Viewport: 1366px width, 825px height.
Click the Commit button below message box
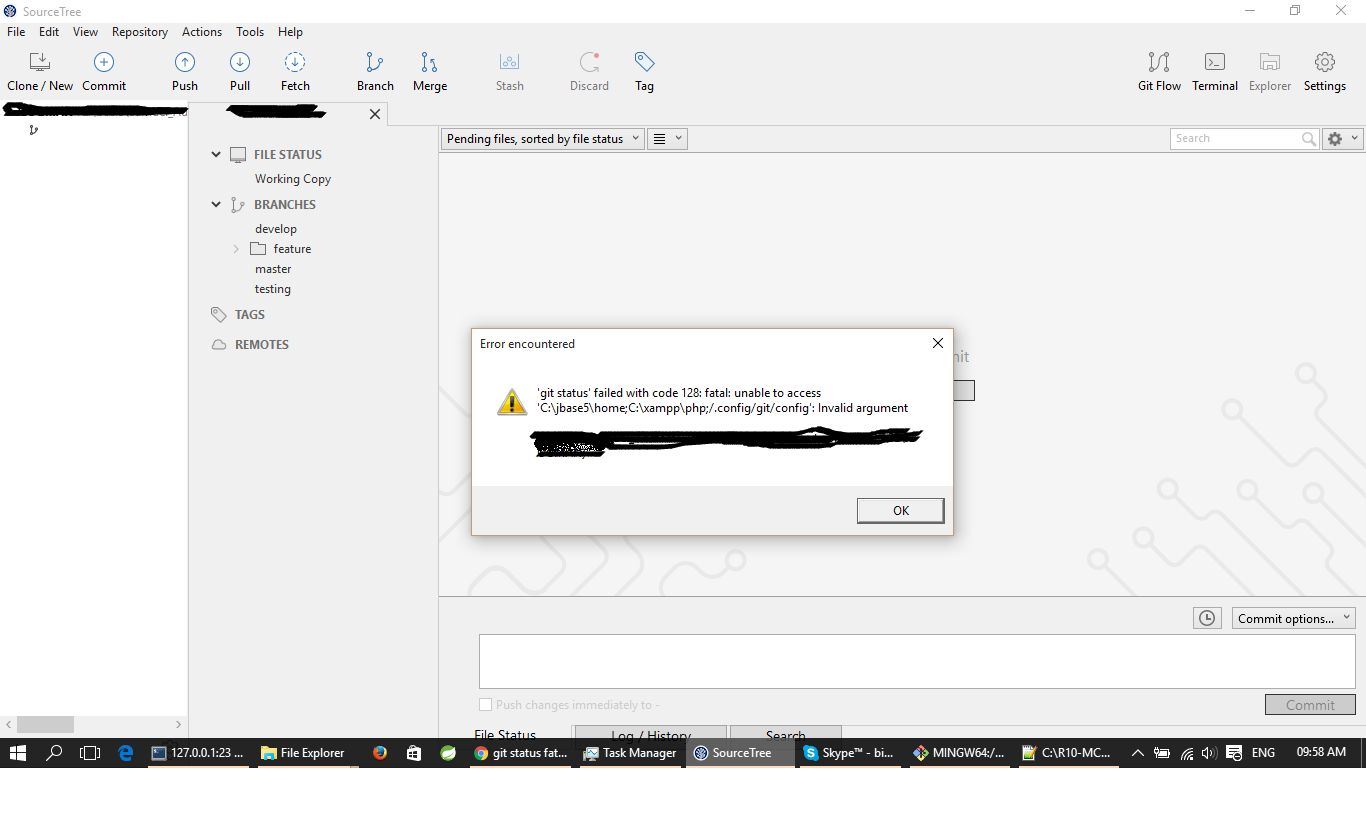(x=1310, y=705)
